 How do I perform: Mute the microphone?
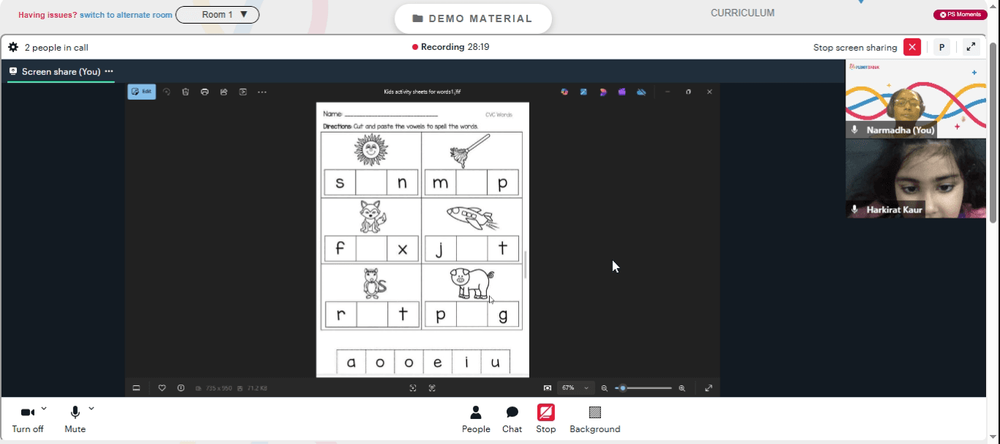75,420
